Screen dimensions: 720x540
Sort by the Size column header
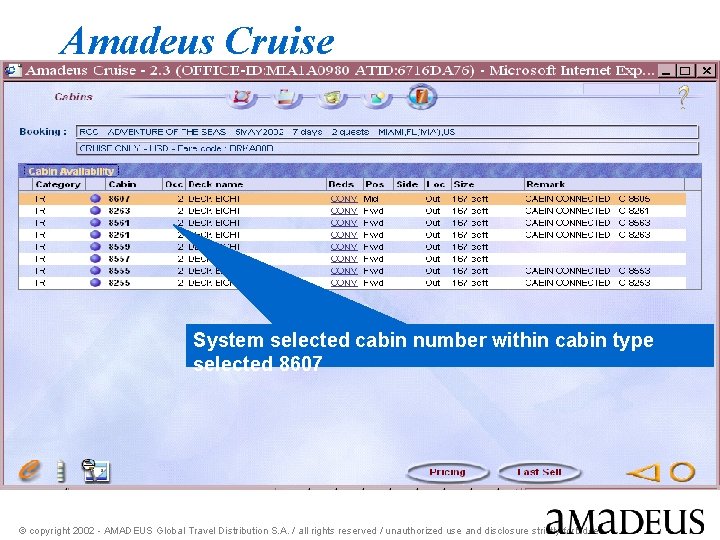click(487, 184)
